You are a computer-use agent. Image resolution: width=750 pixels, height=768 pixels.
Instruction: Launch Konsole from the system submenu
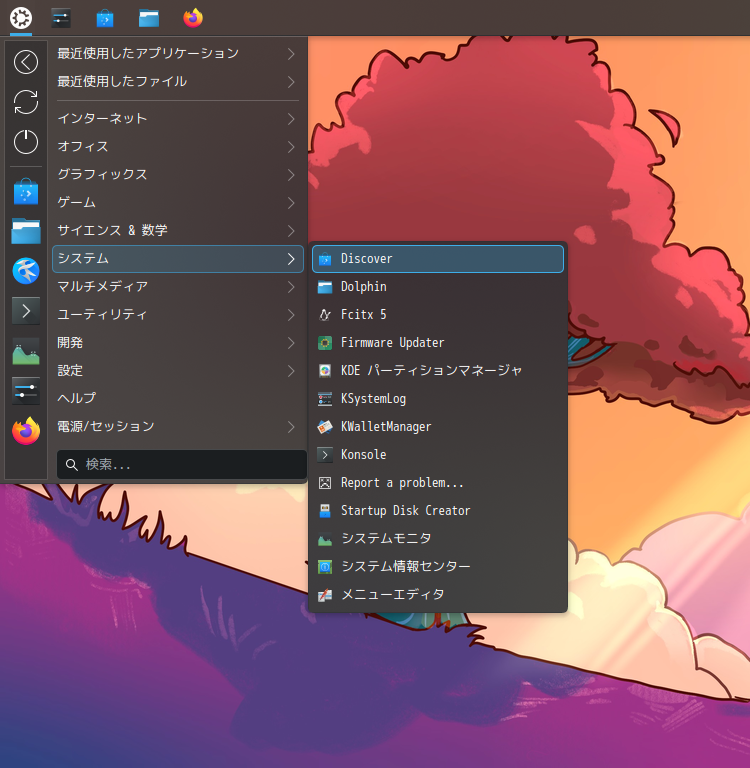(438, 455)
